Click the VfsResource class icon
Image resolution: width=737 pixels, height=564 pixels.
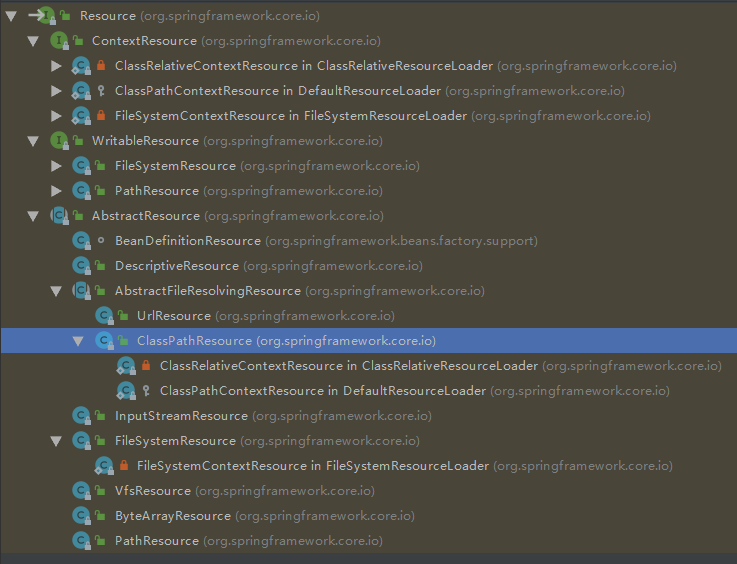82,491
